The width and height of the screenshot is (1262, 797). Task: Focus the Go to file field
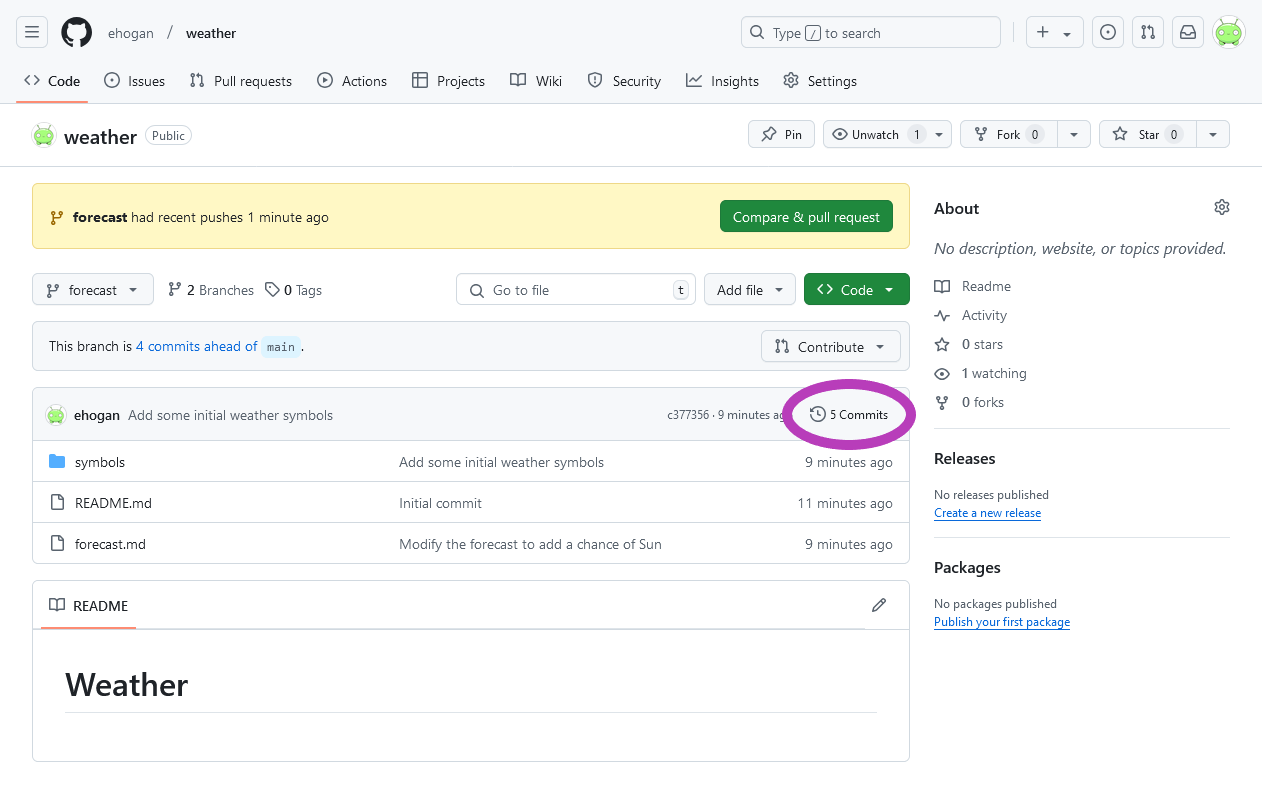[x=576, y=290]
